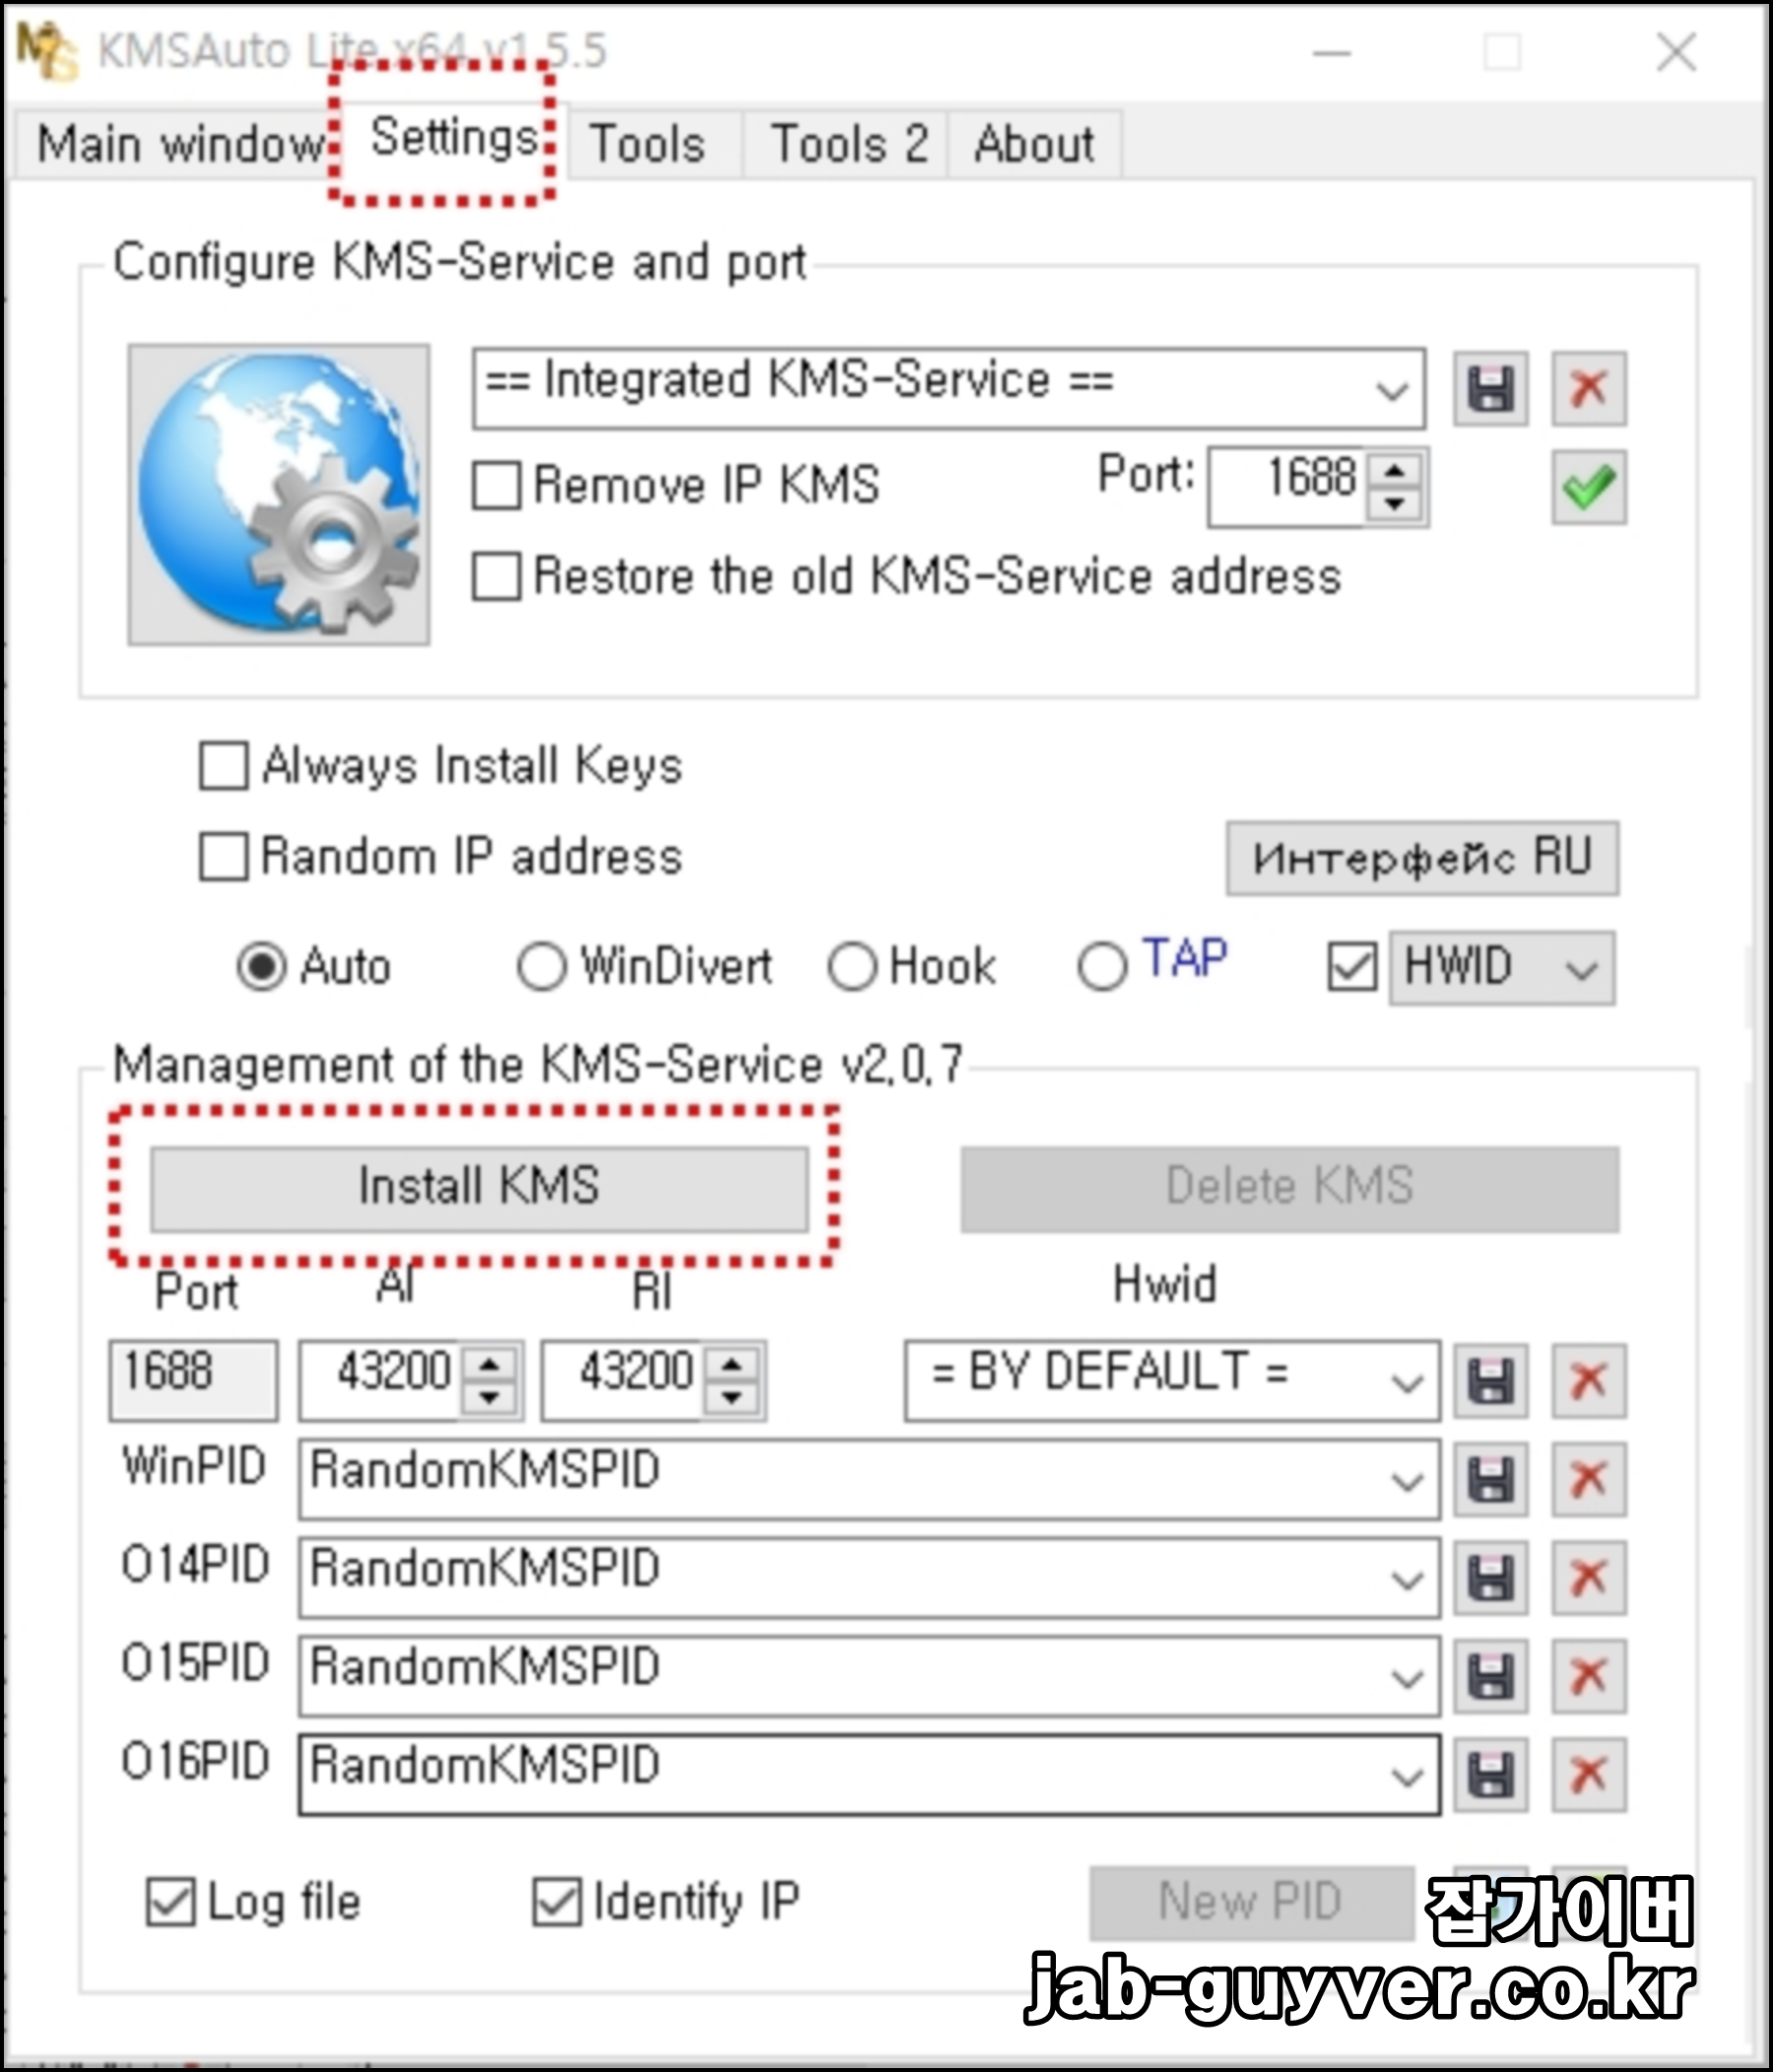Choose the TAP mode radio button
The width and height of the screenshot is (1773, 2072).
[1102, 967]
